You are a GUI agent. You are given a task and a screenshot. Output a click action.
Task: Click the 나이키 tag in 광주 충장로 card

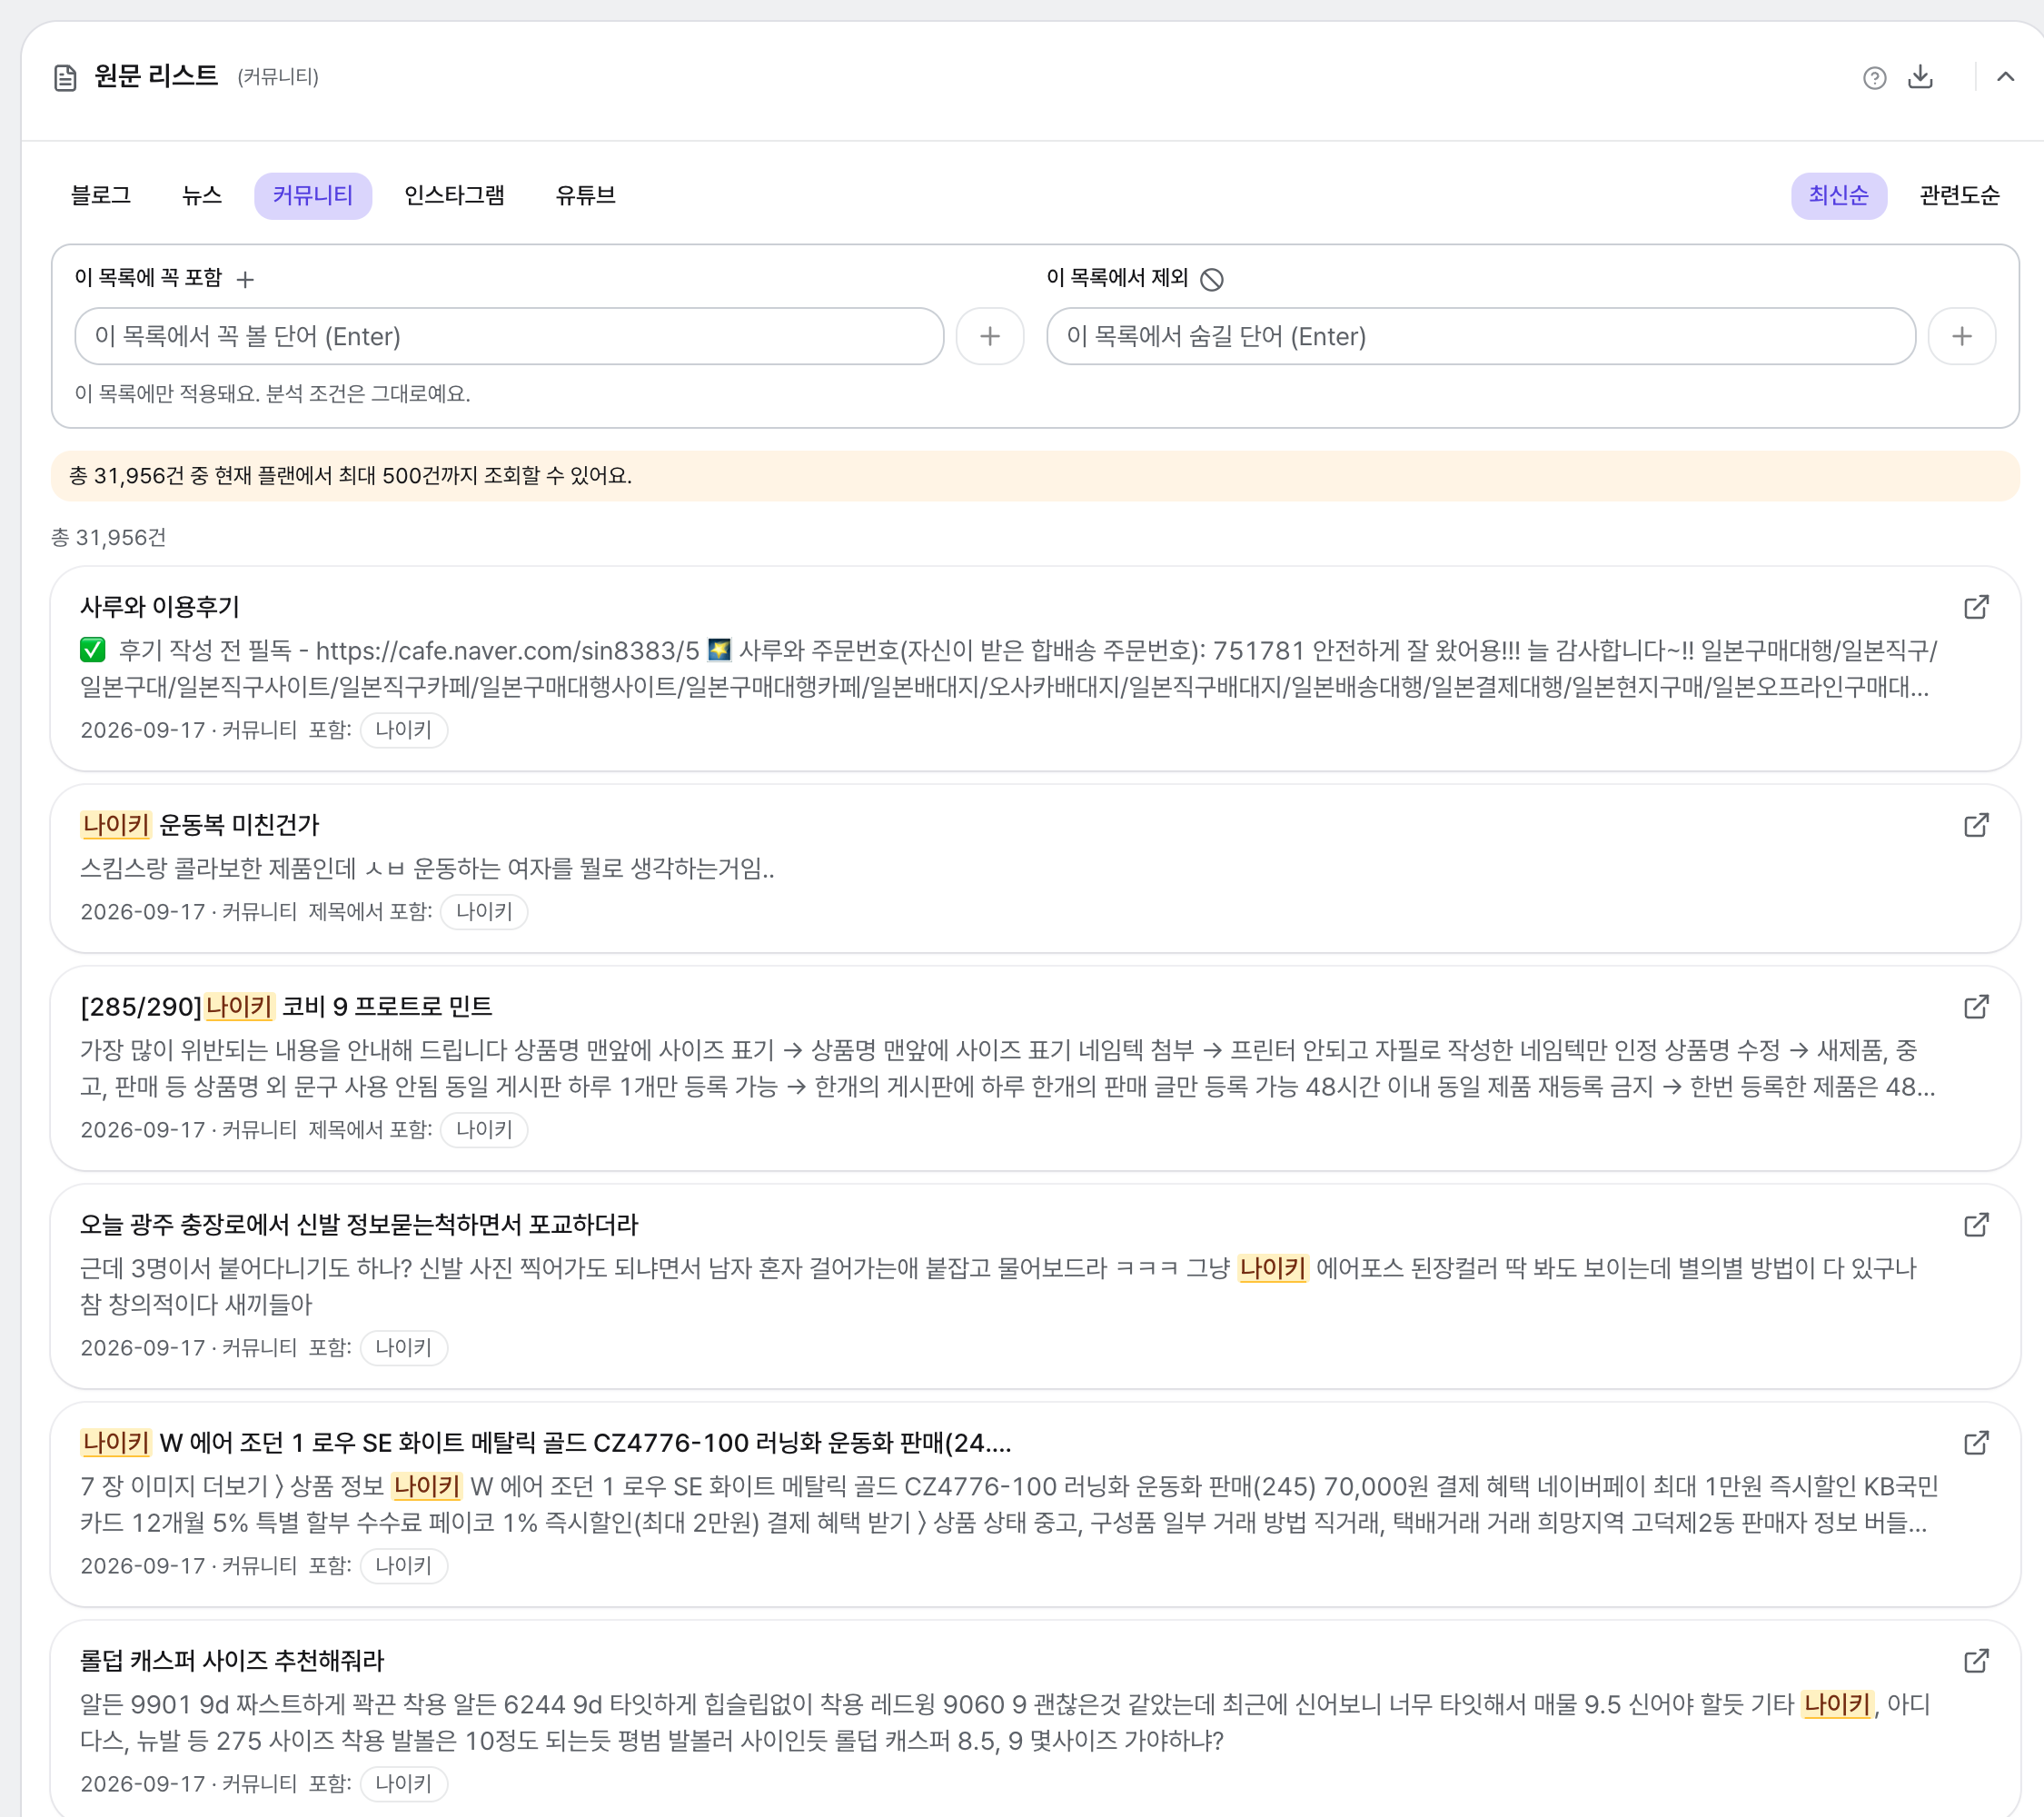403,1348
